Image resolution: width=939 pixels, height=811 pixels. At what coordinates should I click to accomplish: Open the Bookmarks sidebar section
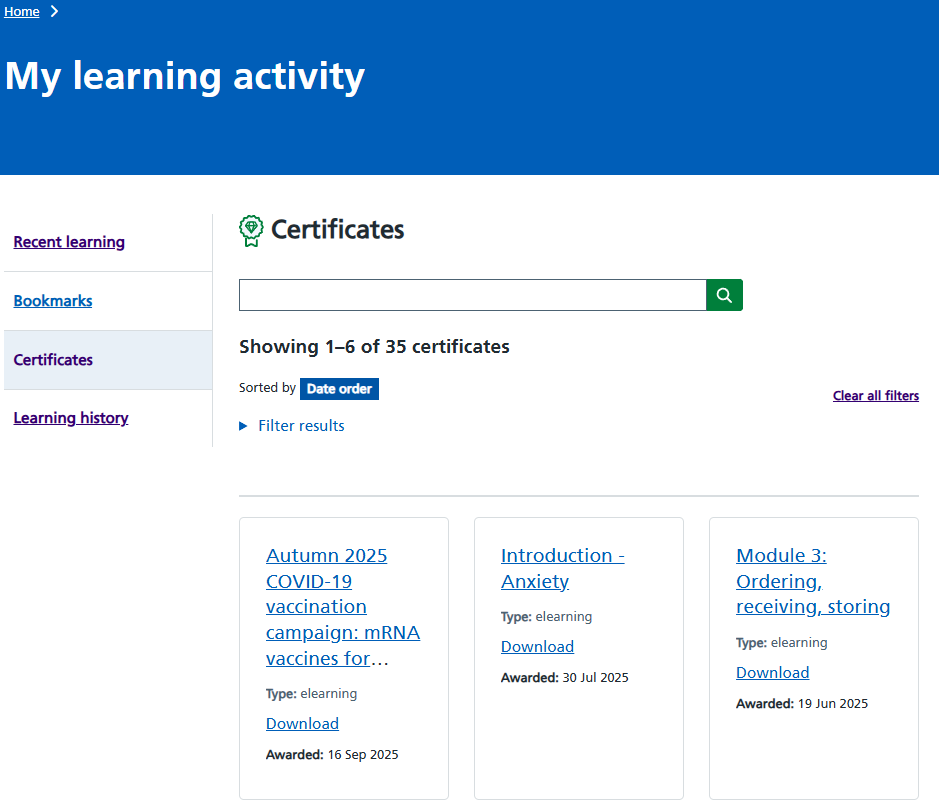point(52,300)
